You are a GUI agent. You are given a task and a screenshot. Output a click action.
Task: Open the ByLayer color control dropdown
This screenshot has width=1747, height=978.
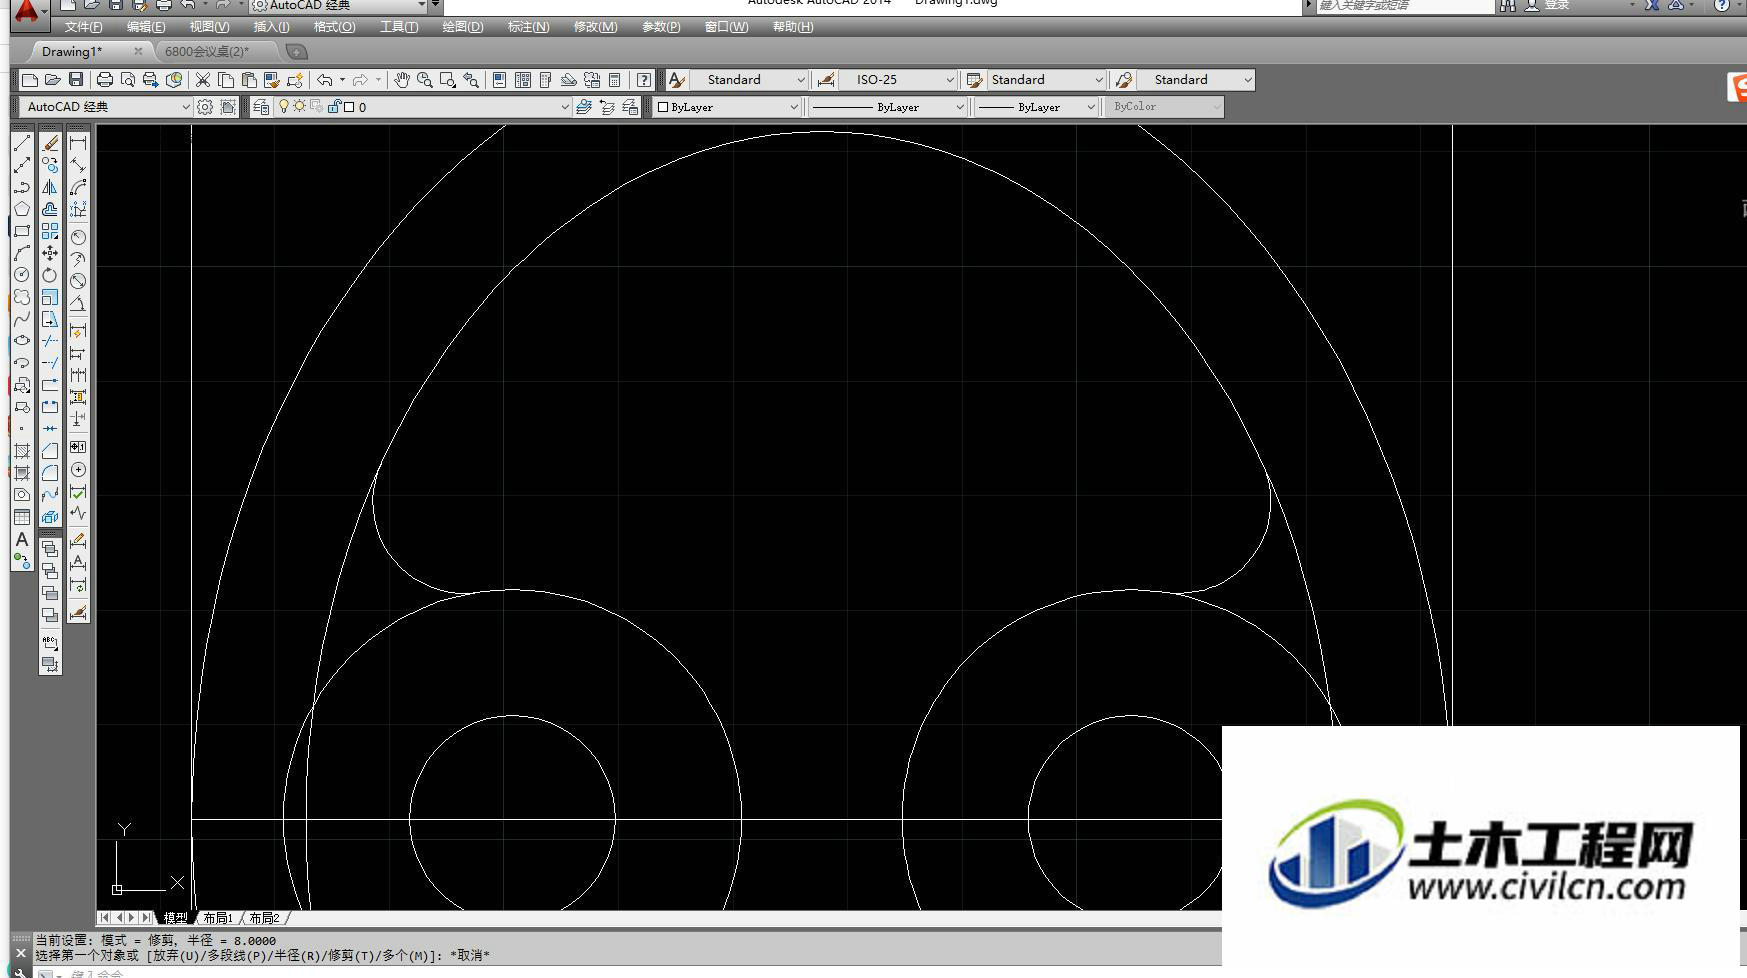[x=727, y=107]
